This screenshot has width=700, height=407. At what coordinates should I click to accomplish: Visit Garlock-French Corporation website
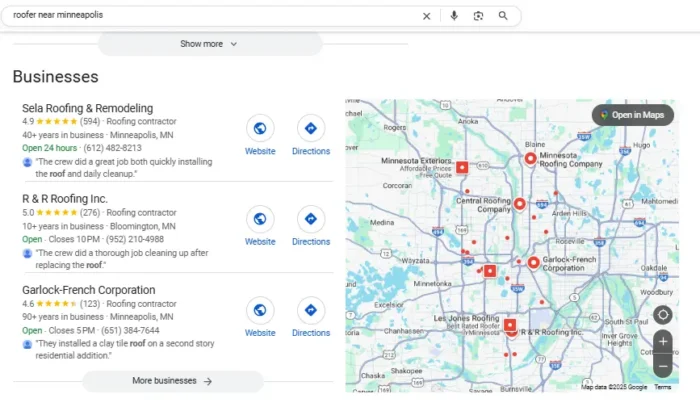[260, 311]
